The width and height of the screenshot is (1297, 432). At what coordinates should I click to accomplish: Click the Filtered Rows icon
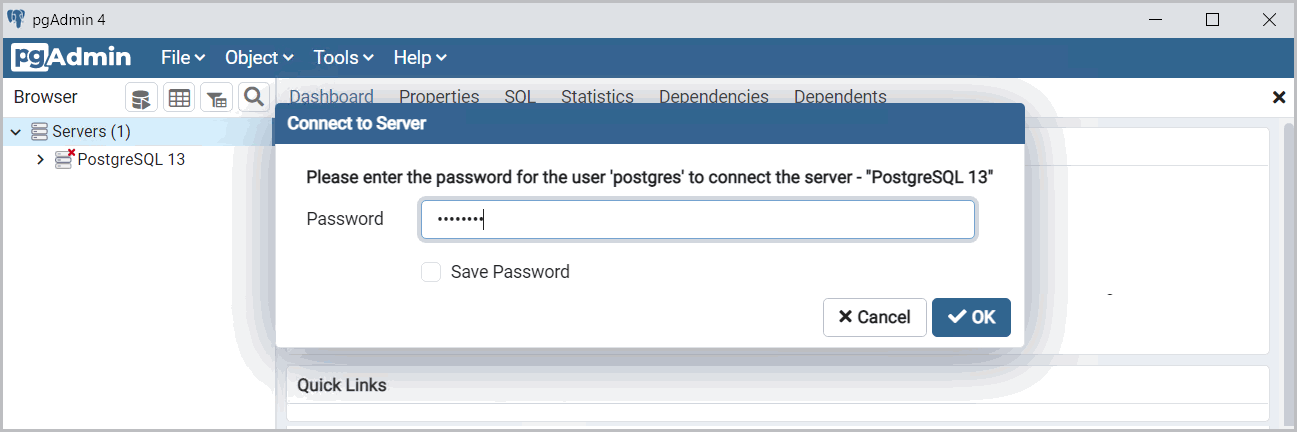point(217,98)
